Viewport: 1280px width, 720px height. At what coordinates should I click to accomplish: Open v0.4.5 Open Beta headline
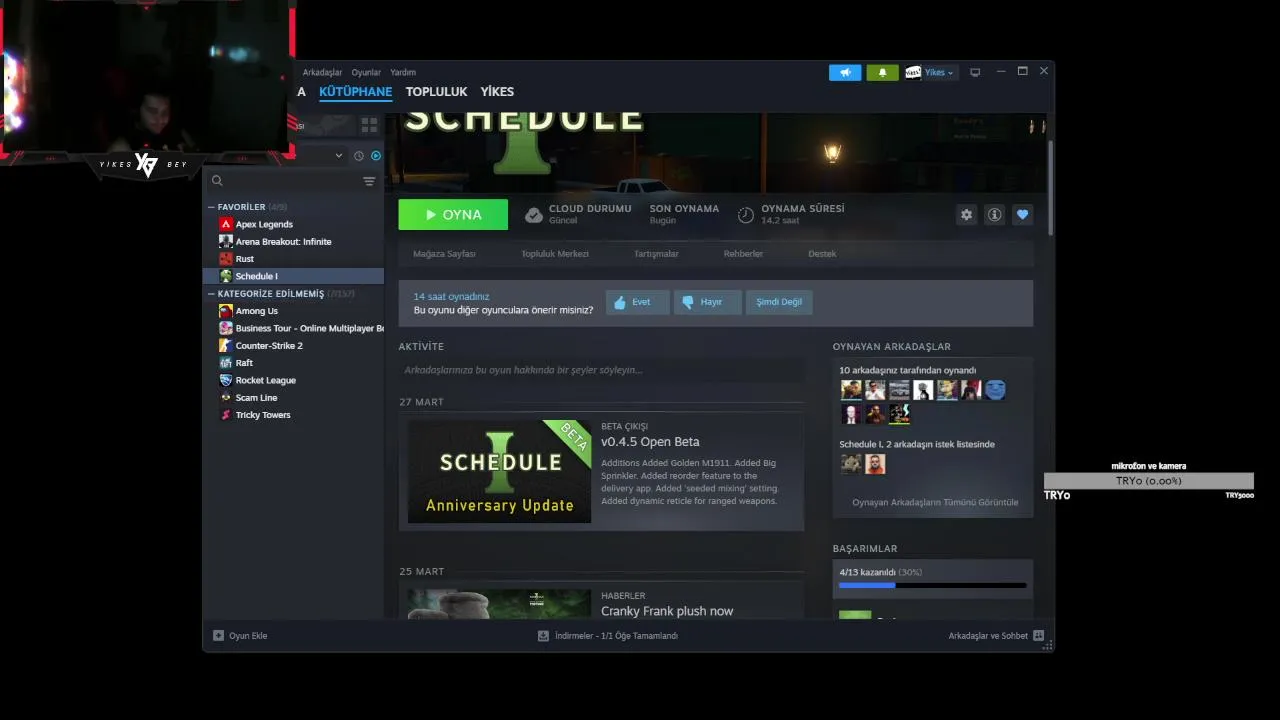tap(650, 442)
